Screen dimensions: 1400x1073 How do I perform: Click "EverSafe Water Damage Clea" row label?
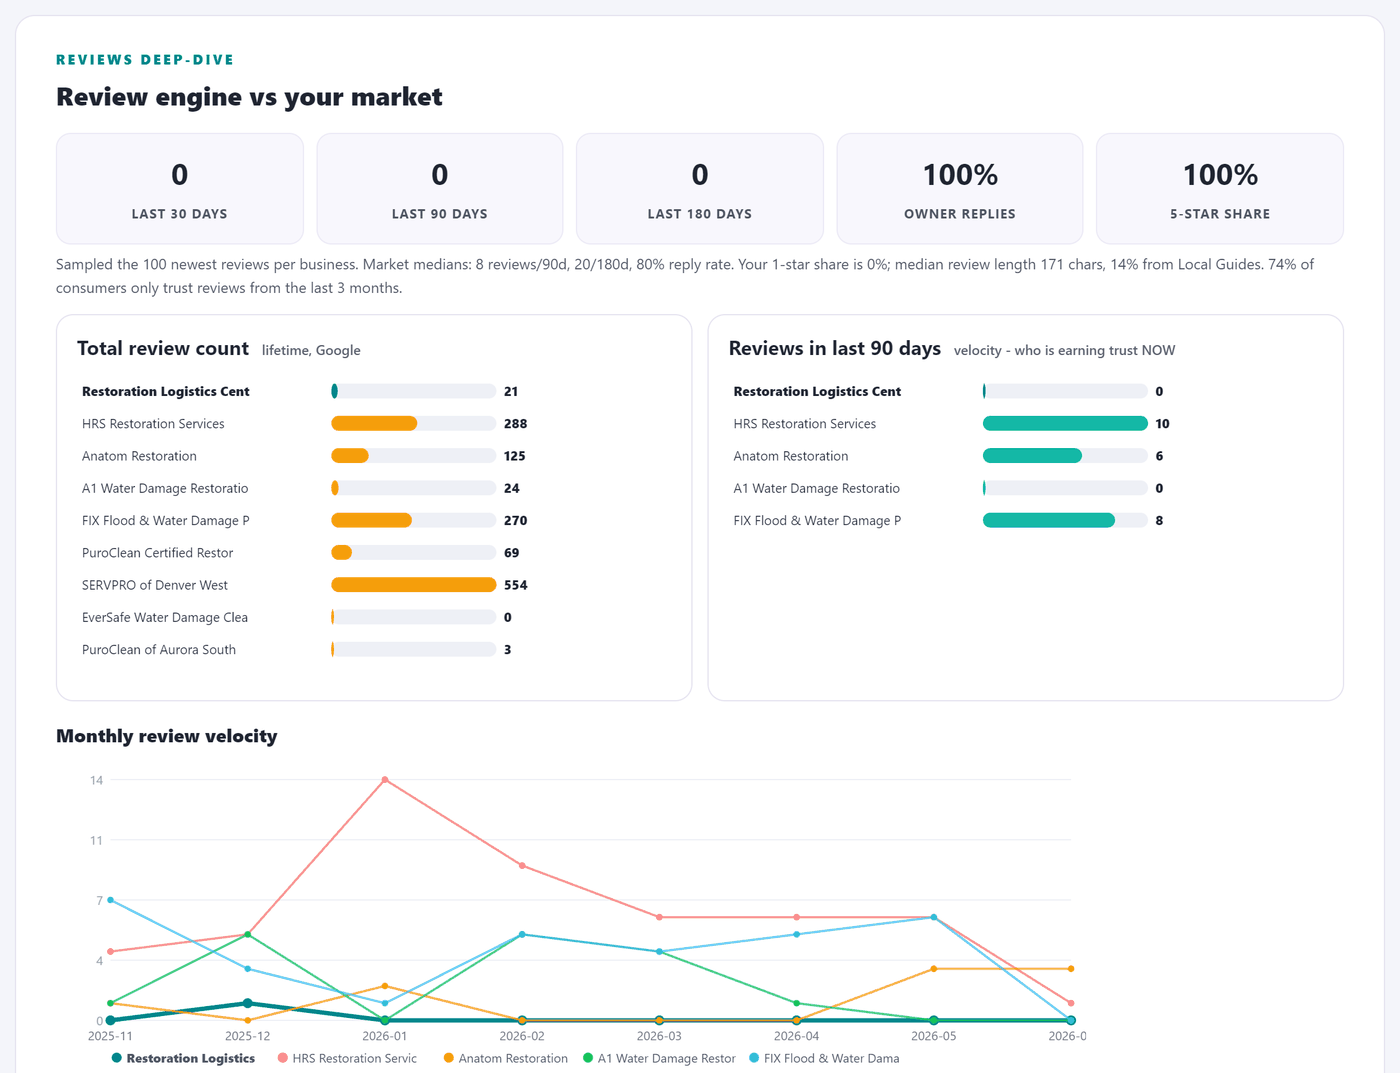click(165, 618)
